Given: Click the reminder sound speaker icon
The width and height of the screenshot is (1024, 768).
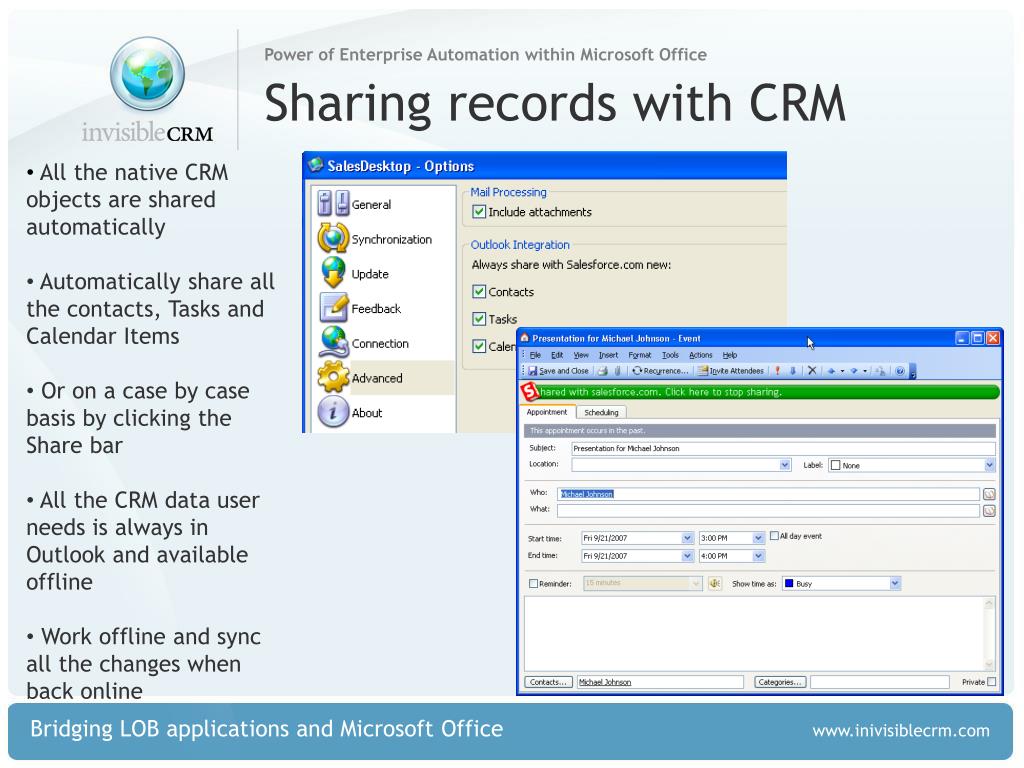Looking at the screenshot, I should click(x=715, y=583).
